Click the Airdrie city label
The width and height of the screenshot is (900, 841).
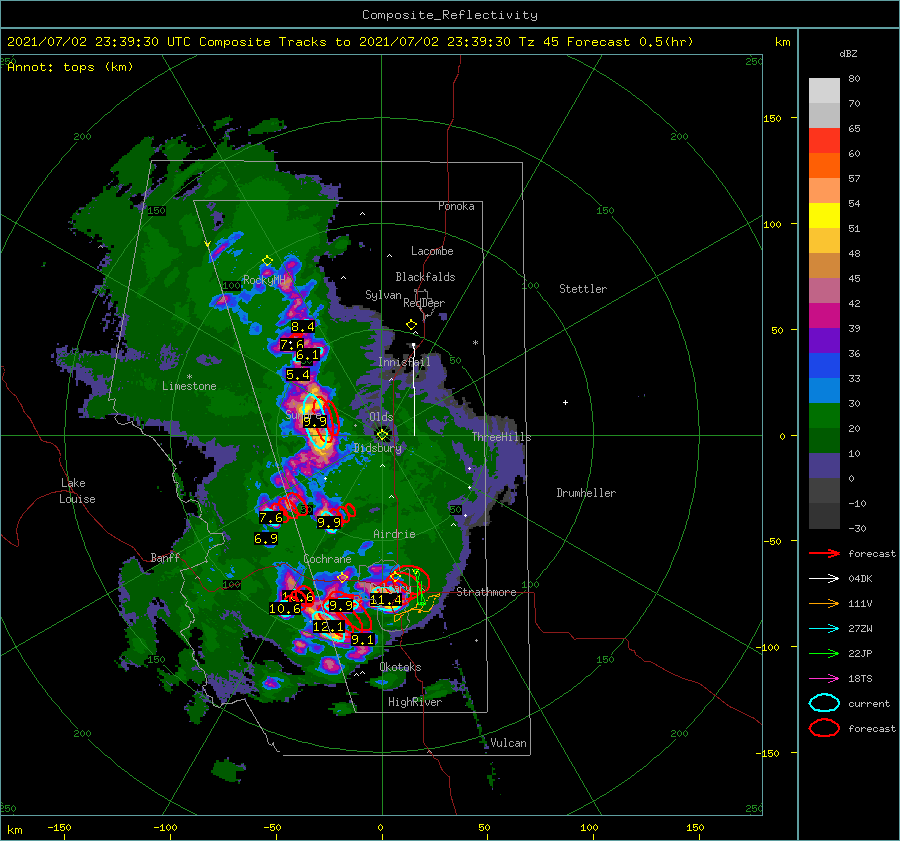coord(394,534)
